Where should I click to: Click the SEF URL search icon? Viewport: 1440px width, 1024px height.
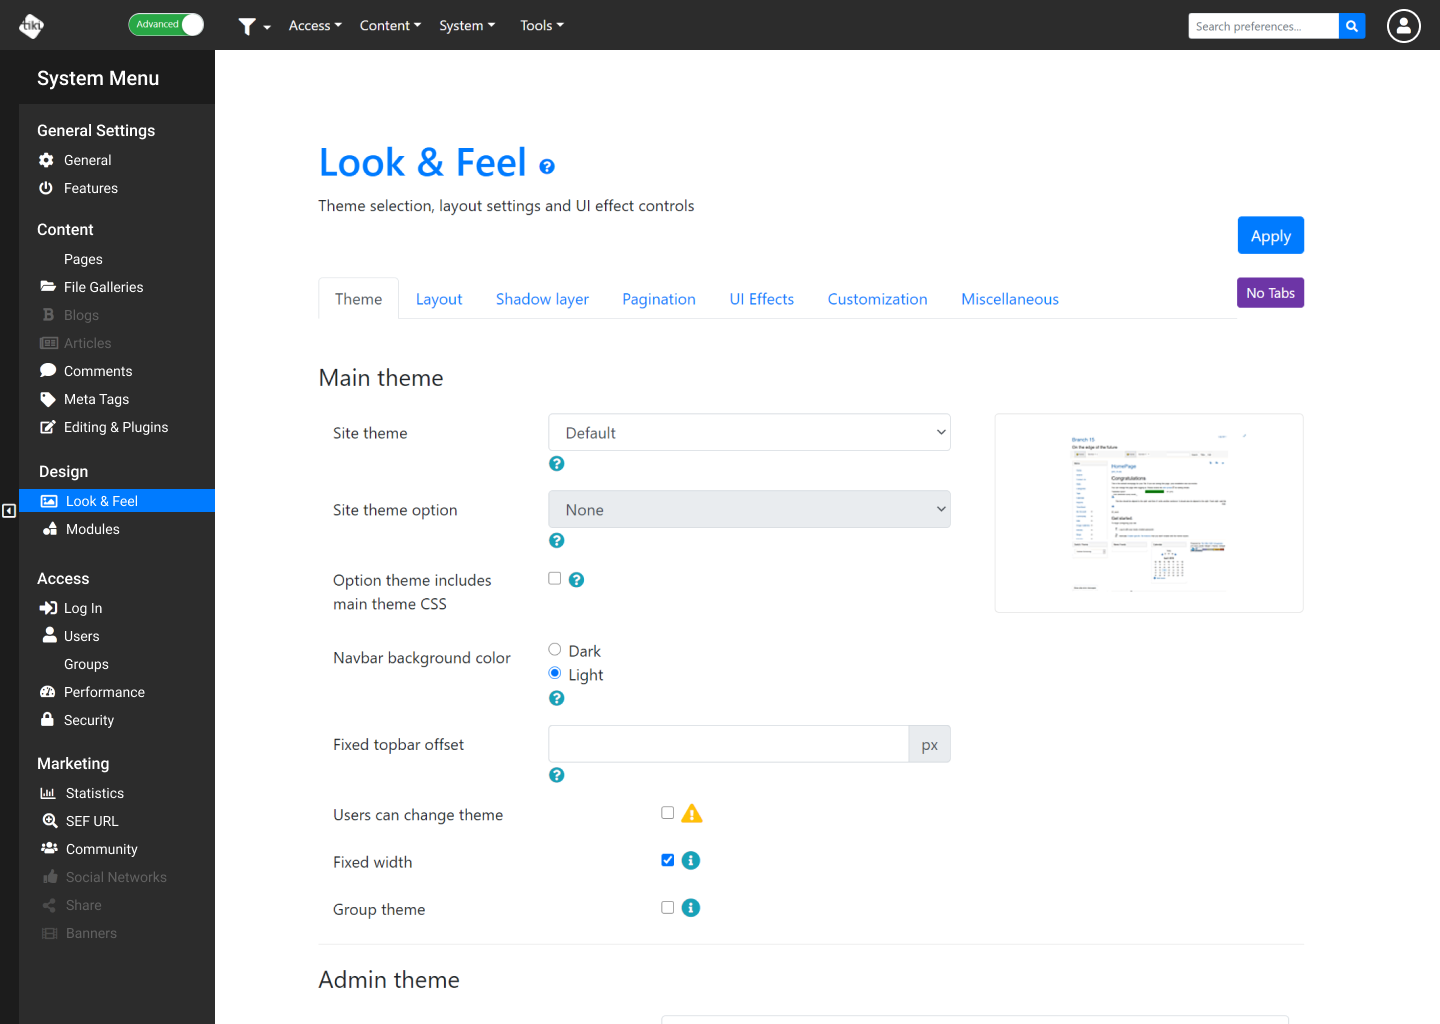pyautogui.click(x=50, y=821)
